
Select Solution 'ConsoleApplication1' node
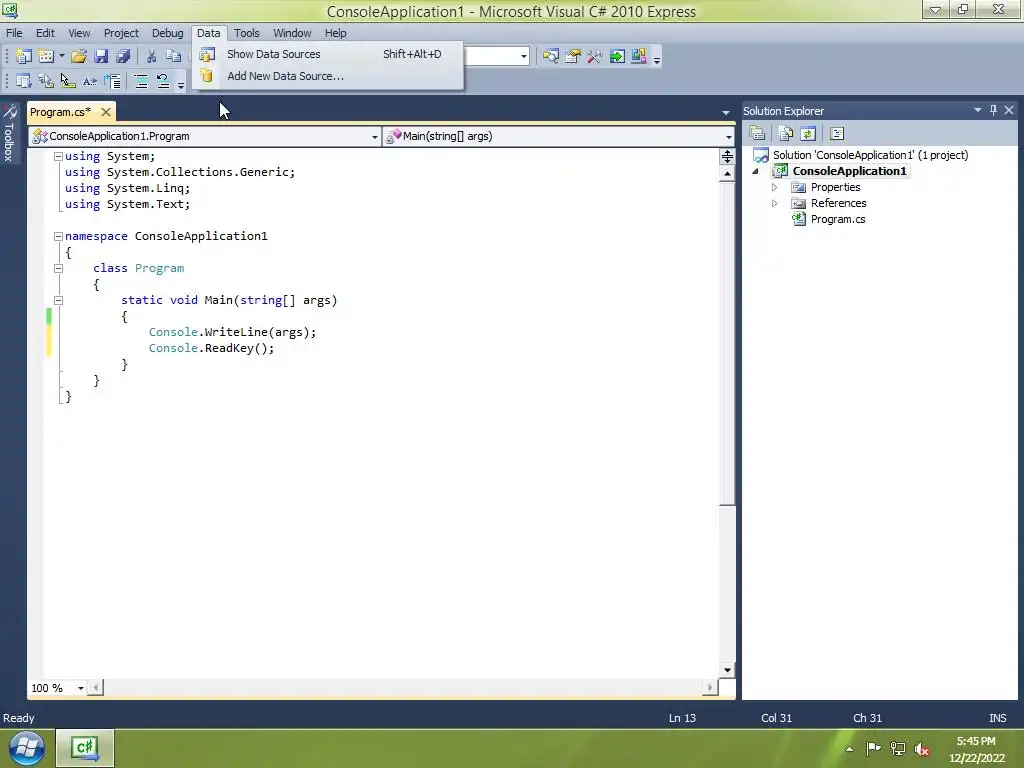coord(870,155)
